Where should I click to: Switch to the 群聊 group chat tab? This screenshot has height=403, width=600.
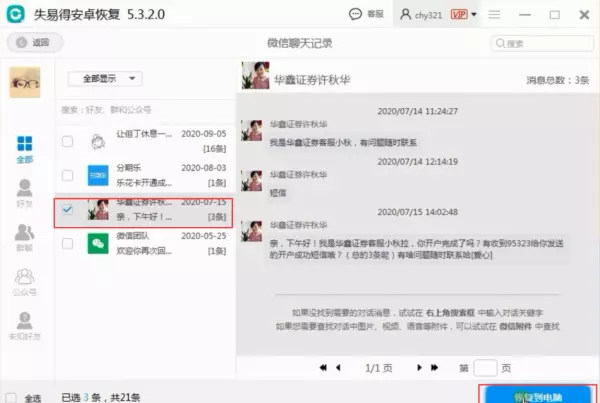[24, 237]
